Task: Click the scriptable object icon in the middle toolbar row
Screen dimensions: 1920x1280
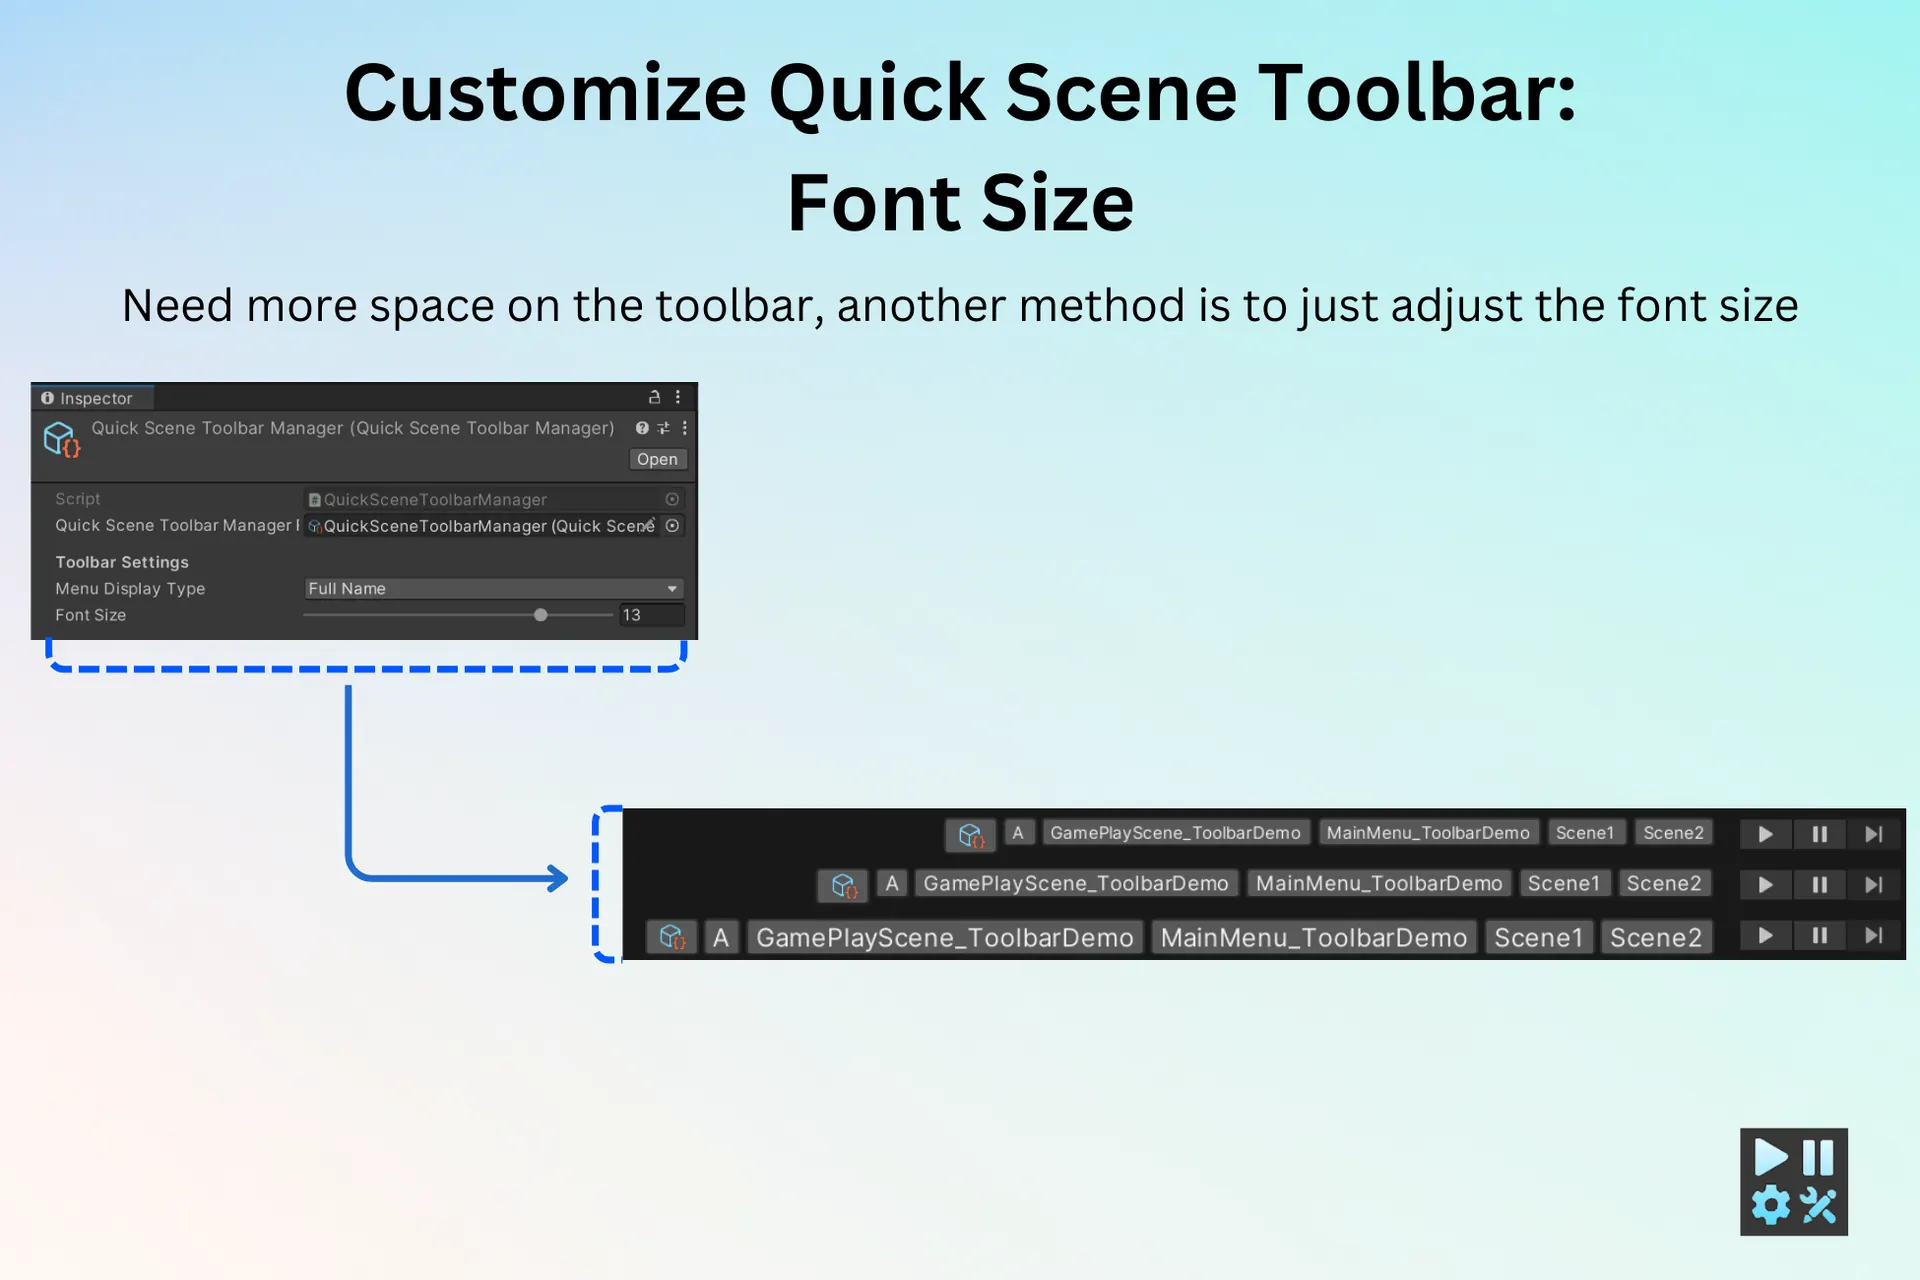Action: tap(843, 885)
